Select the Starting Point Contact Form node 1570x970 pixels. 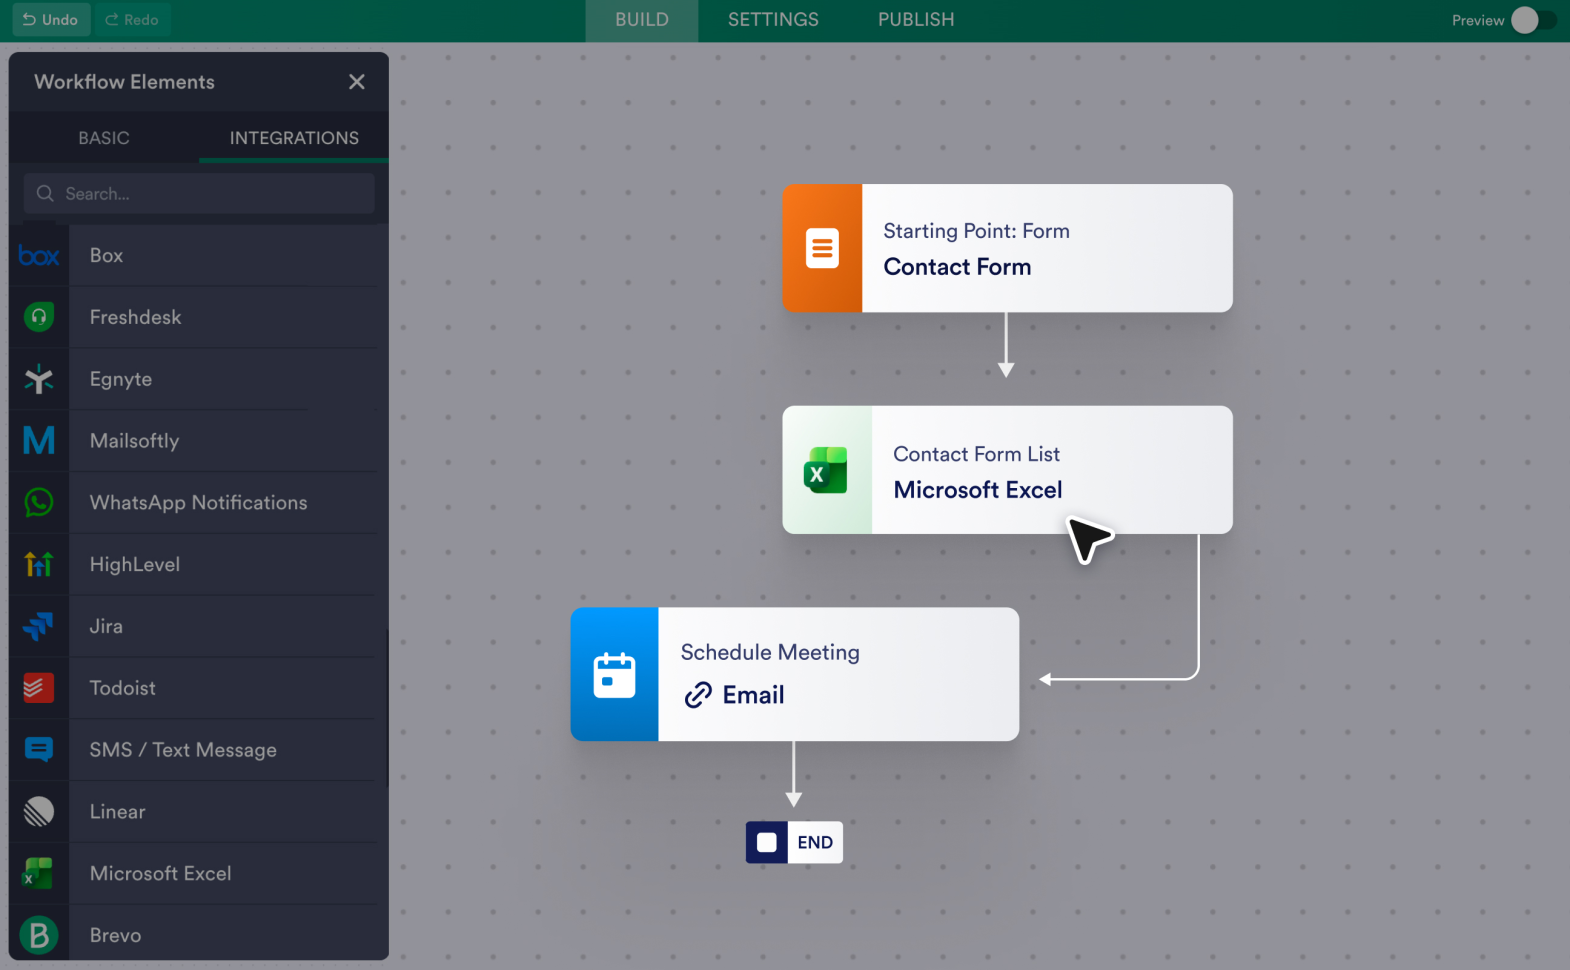[1007, 248]
